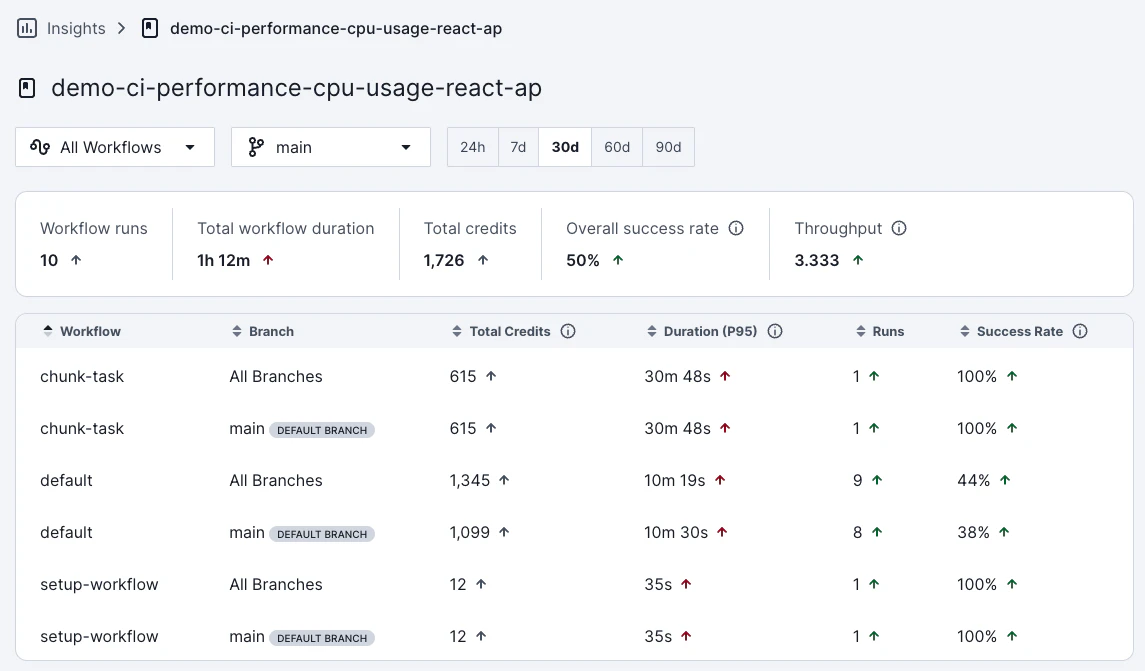
Task: Open the setup-workflow All Branches row
Action: point(99,584)
